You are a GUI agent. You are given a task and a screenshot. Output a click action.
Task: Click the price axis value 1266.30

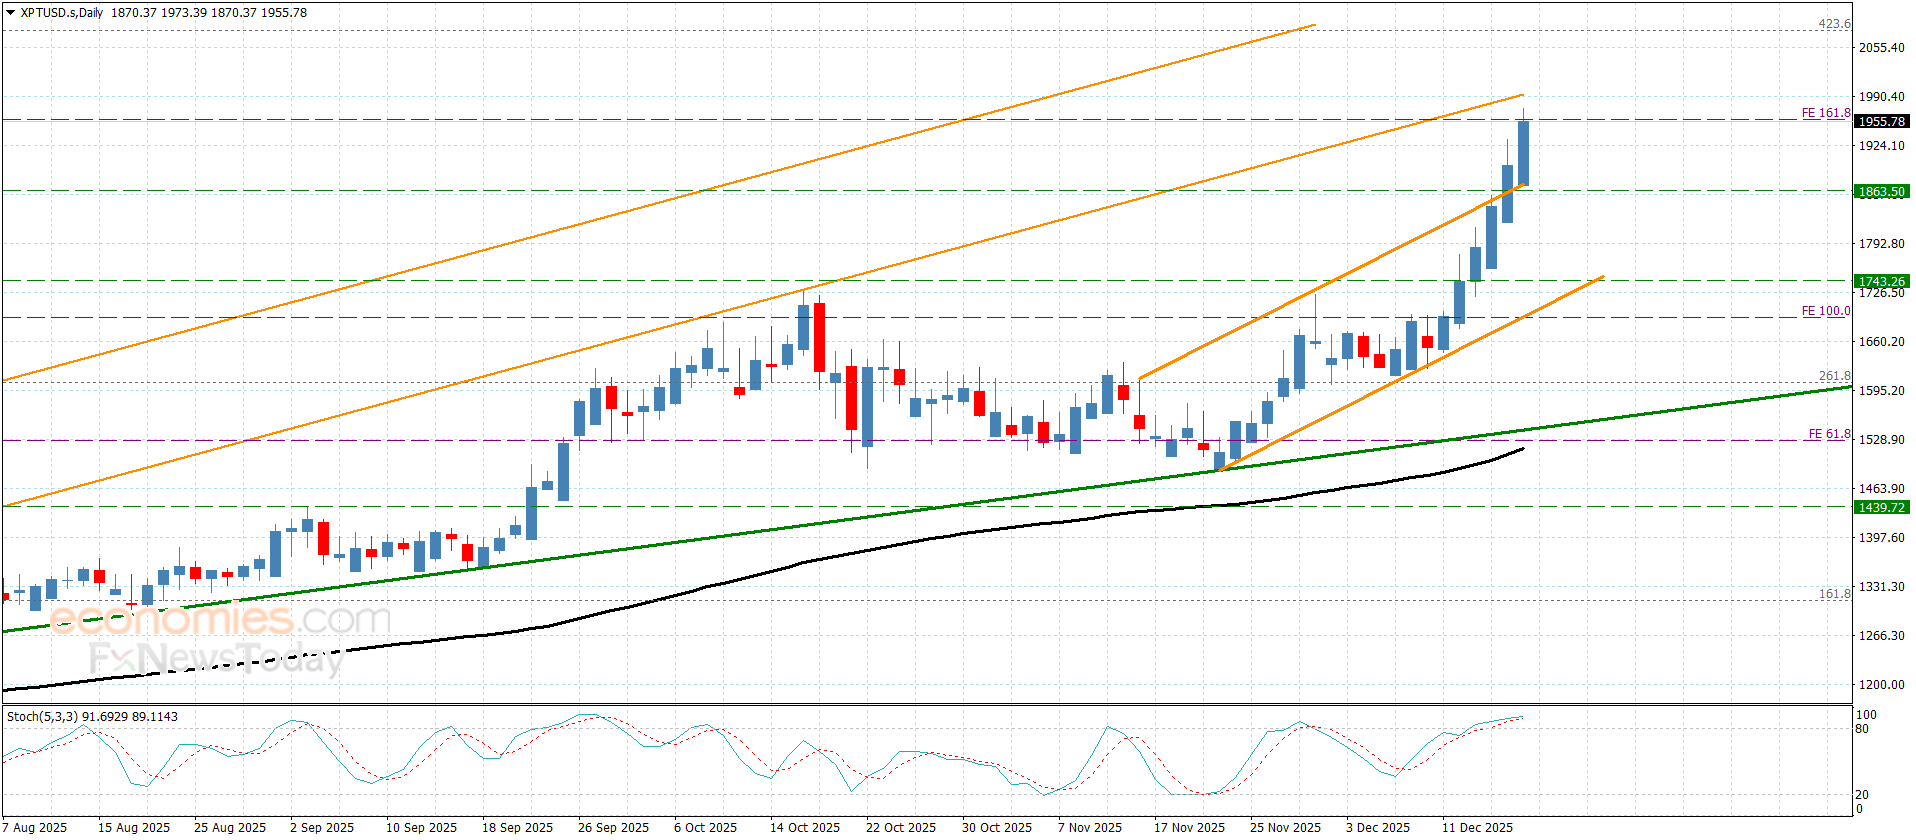pos(1882,635)
